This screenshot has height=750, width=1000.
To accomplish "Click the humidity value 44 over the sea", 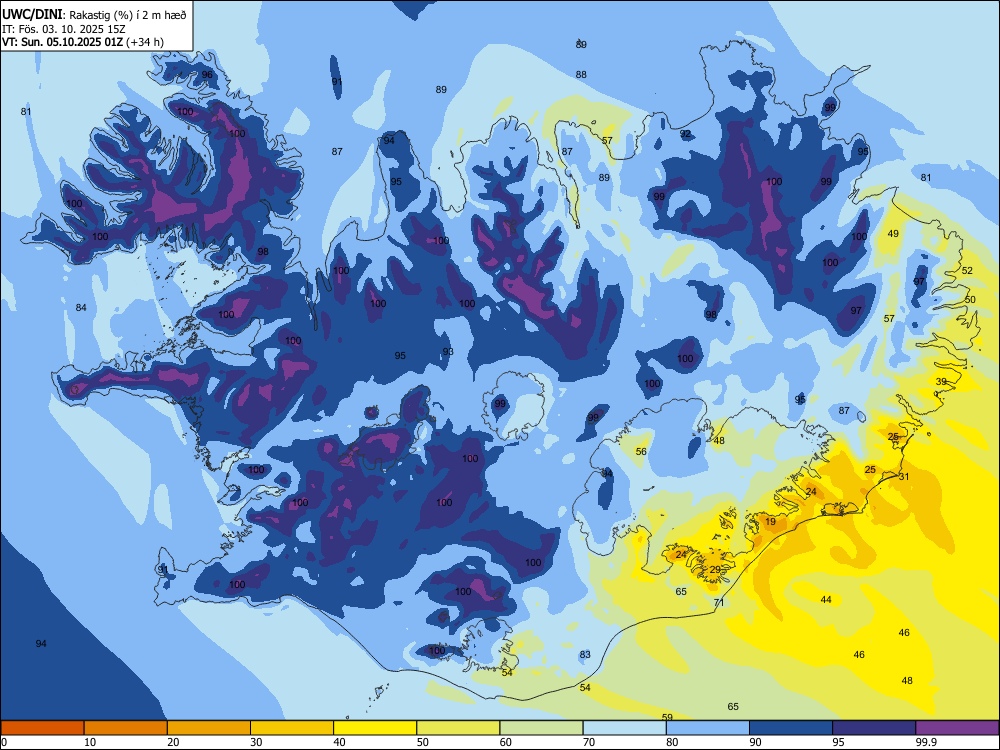I will pyautogui.click(x=826, y=599).
